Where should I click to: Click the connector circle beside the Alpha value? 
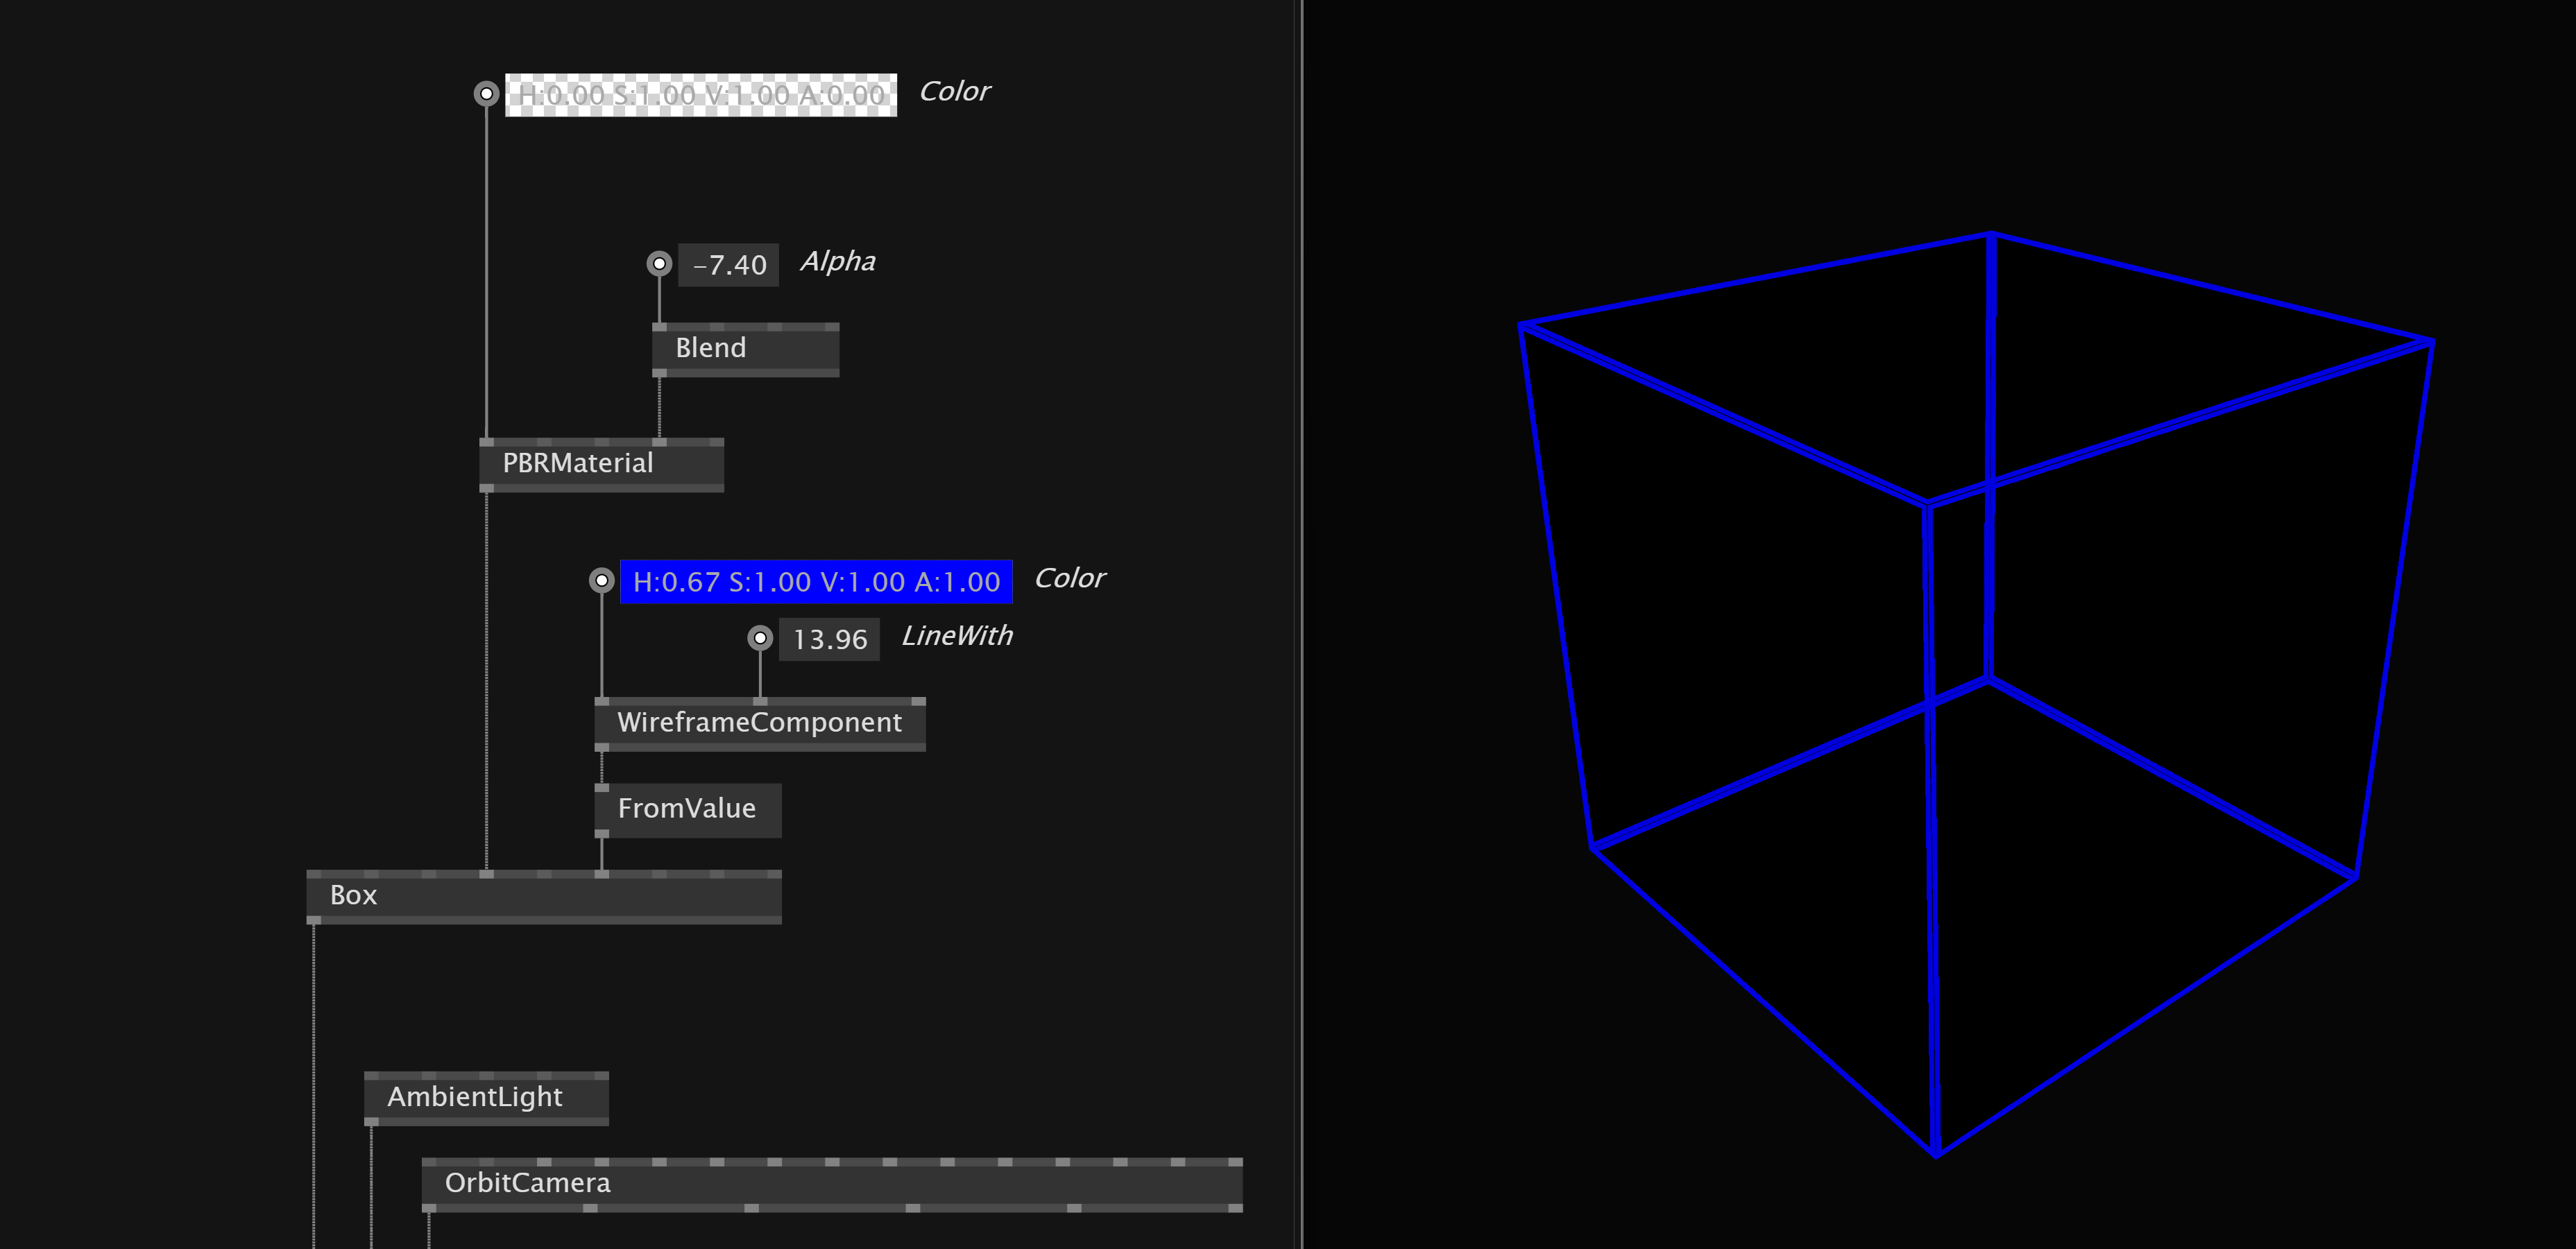(659, 263)
